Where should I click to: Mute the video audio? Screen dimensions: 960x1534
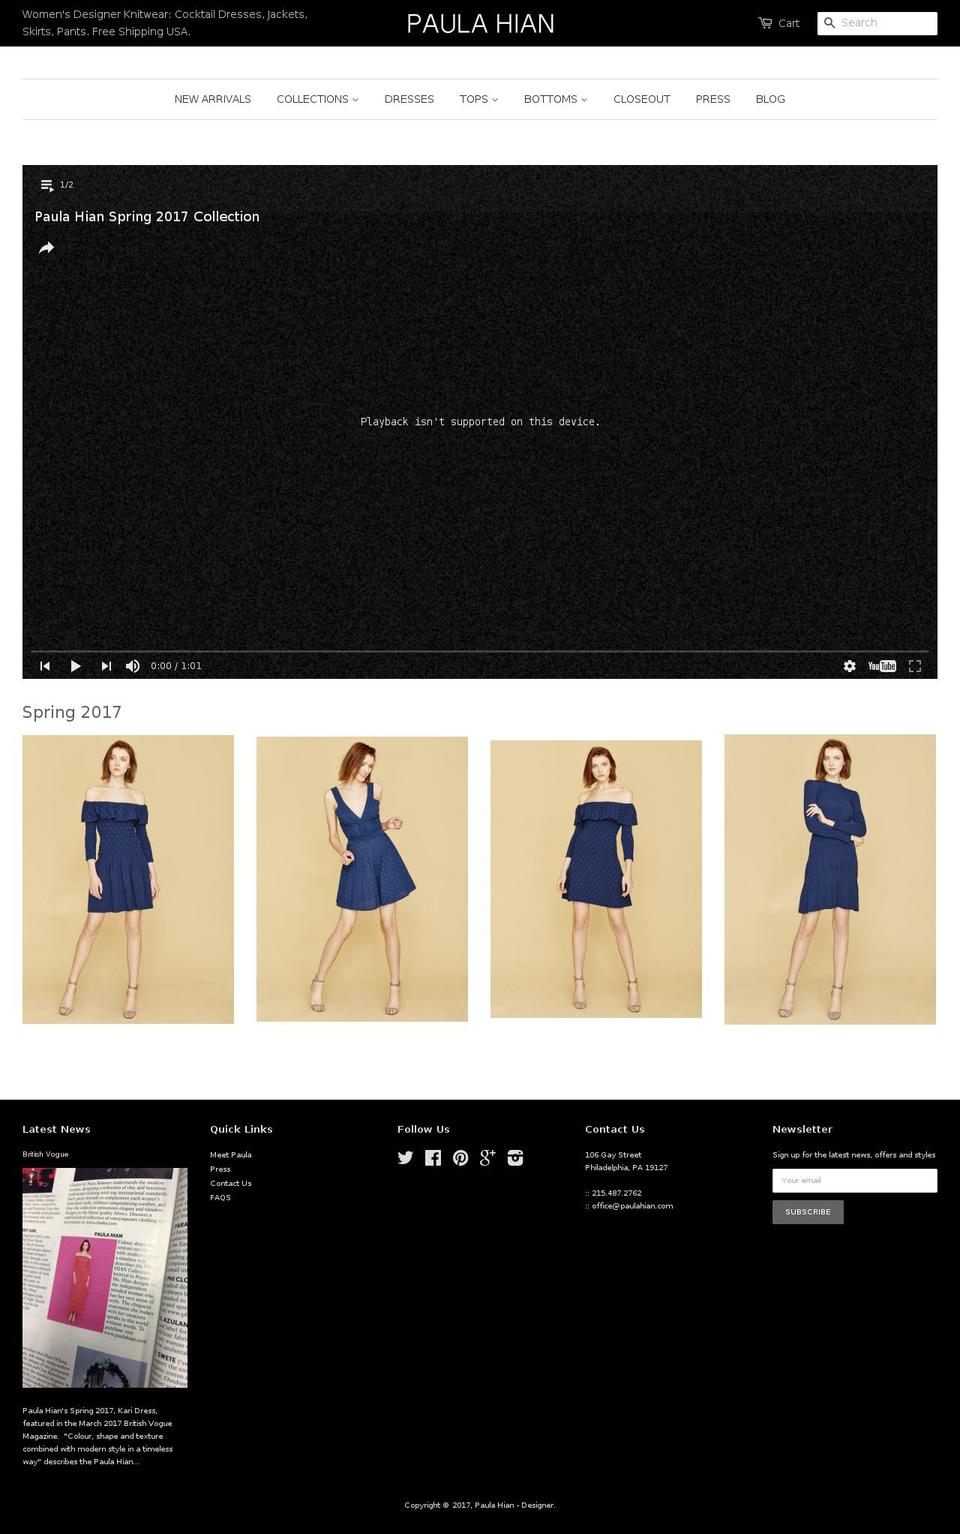(x=133, y=665)
